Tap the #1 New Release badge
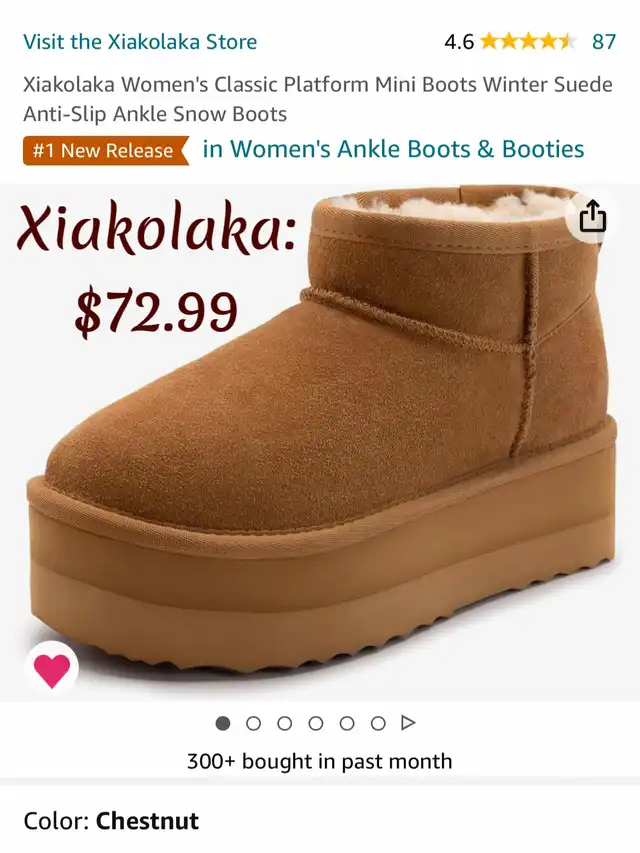The image size is (640, 853). [x=106, y=150]
